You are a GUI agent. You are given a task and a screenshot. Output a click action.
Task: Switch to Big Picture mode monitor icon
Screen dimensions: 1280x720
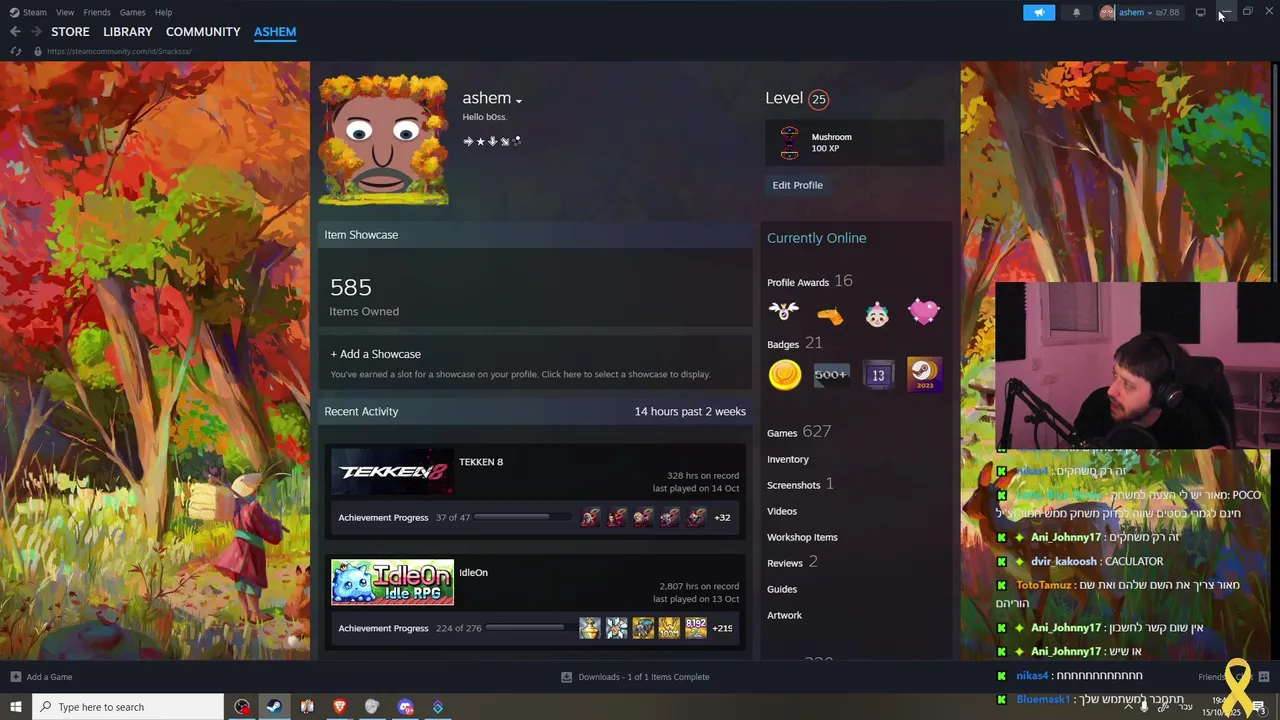point(1200,12)
